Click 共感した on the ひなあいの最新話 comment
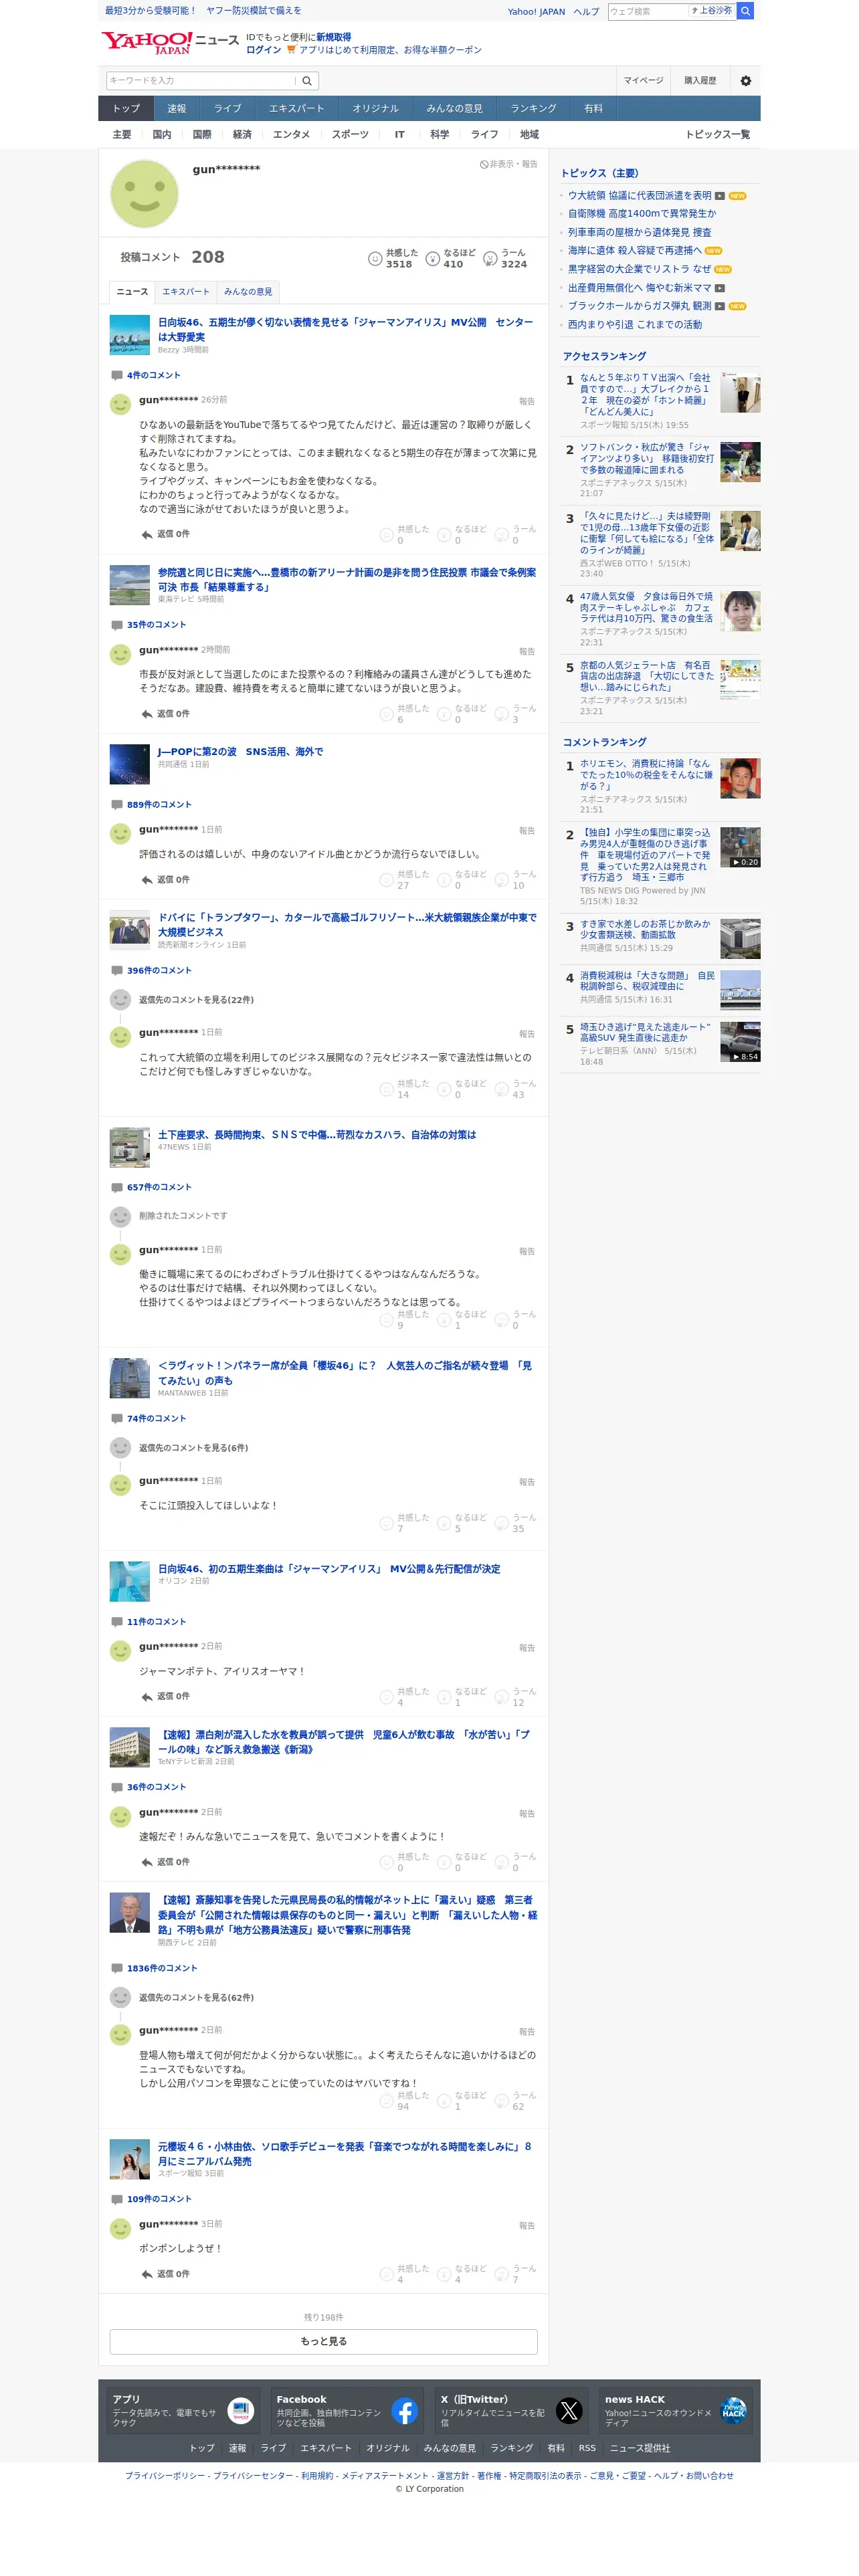The height and width of the screenshot is (2576, 859). 405,535
